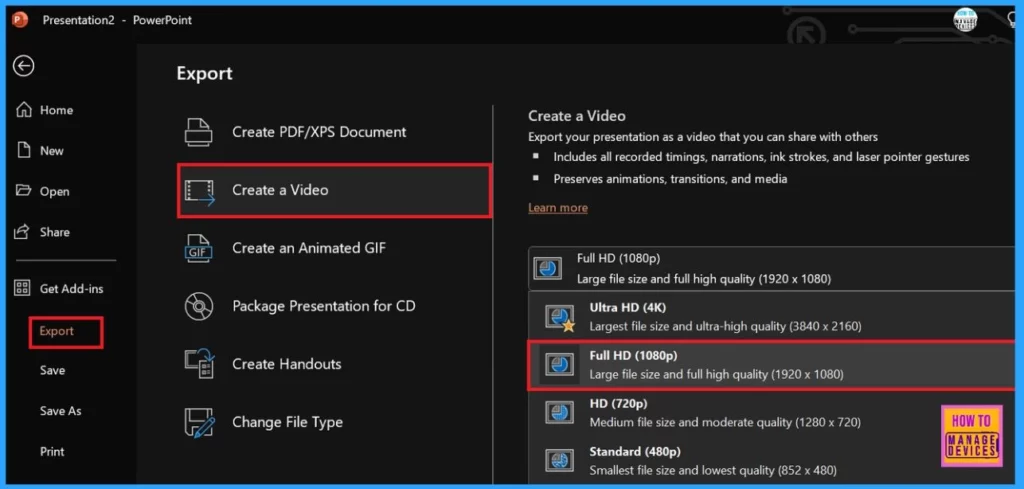1024x489 pixels.
Task: Click 'Includes all recorded timings' bullet text
Action: point(761,157)
